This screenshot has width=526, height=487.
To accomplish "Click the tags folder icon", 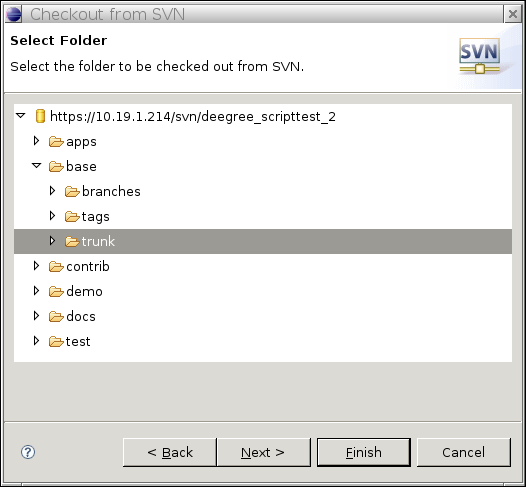I will pyautogui.click(x=72, y=216).
